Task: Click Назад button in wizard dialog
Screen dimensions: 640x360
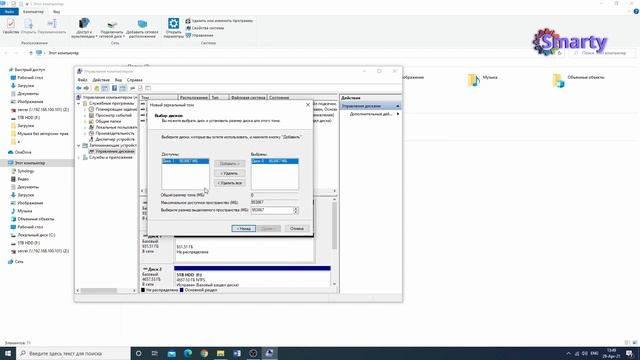Action: [244, 229]
